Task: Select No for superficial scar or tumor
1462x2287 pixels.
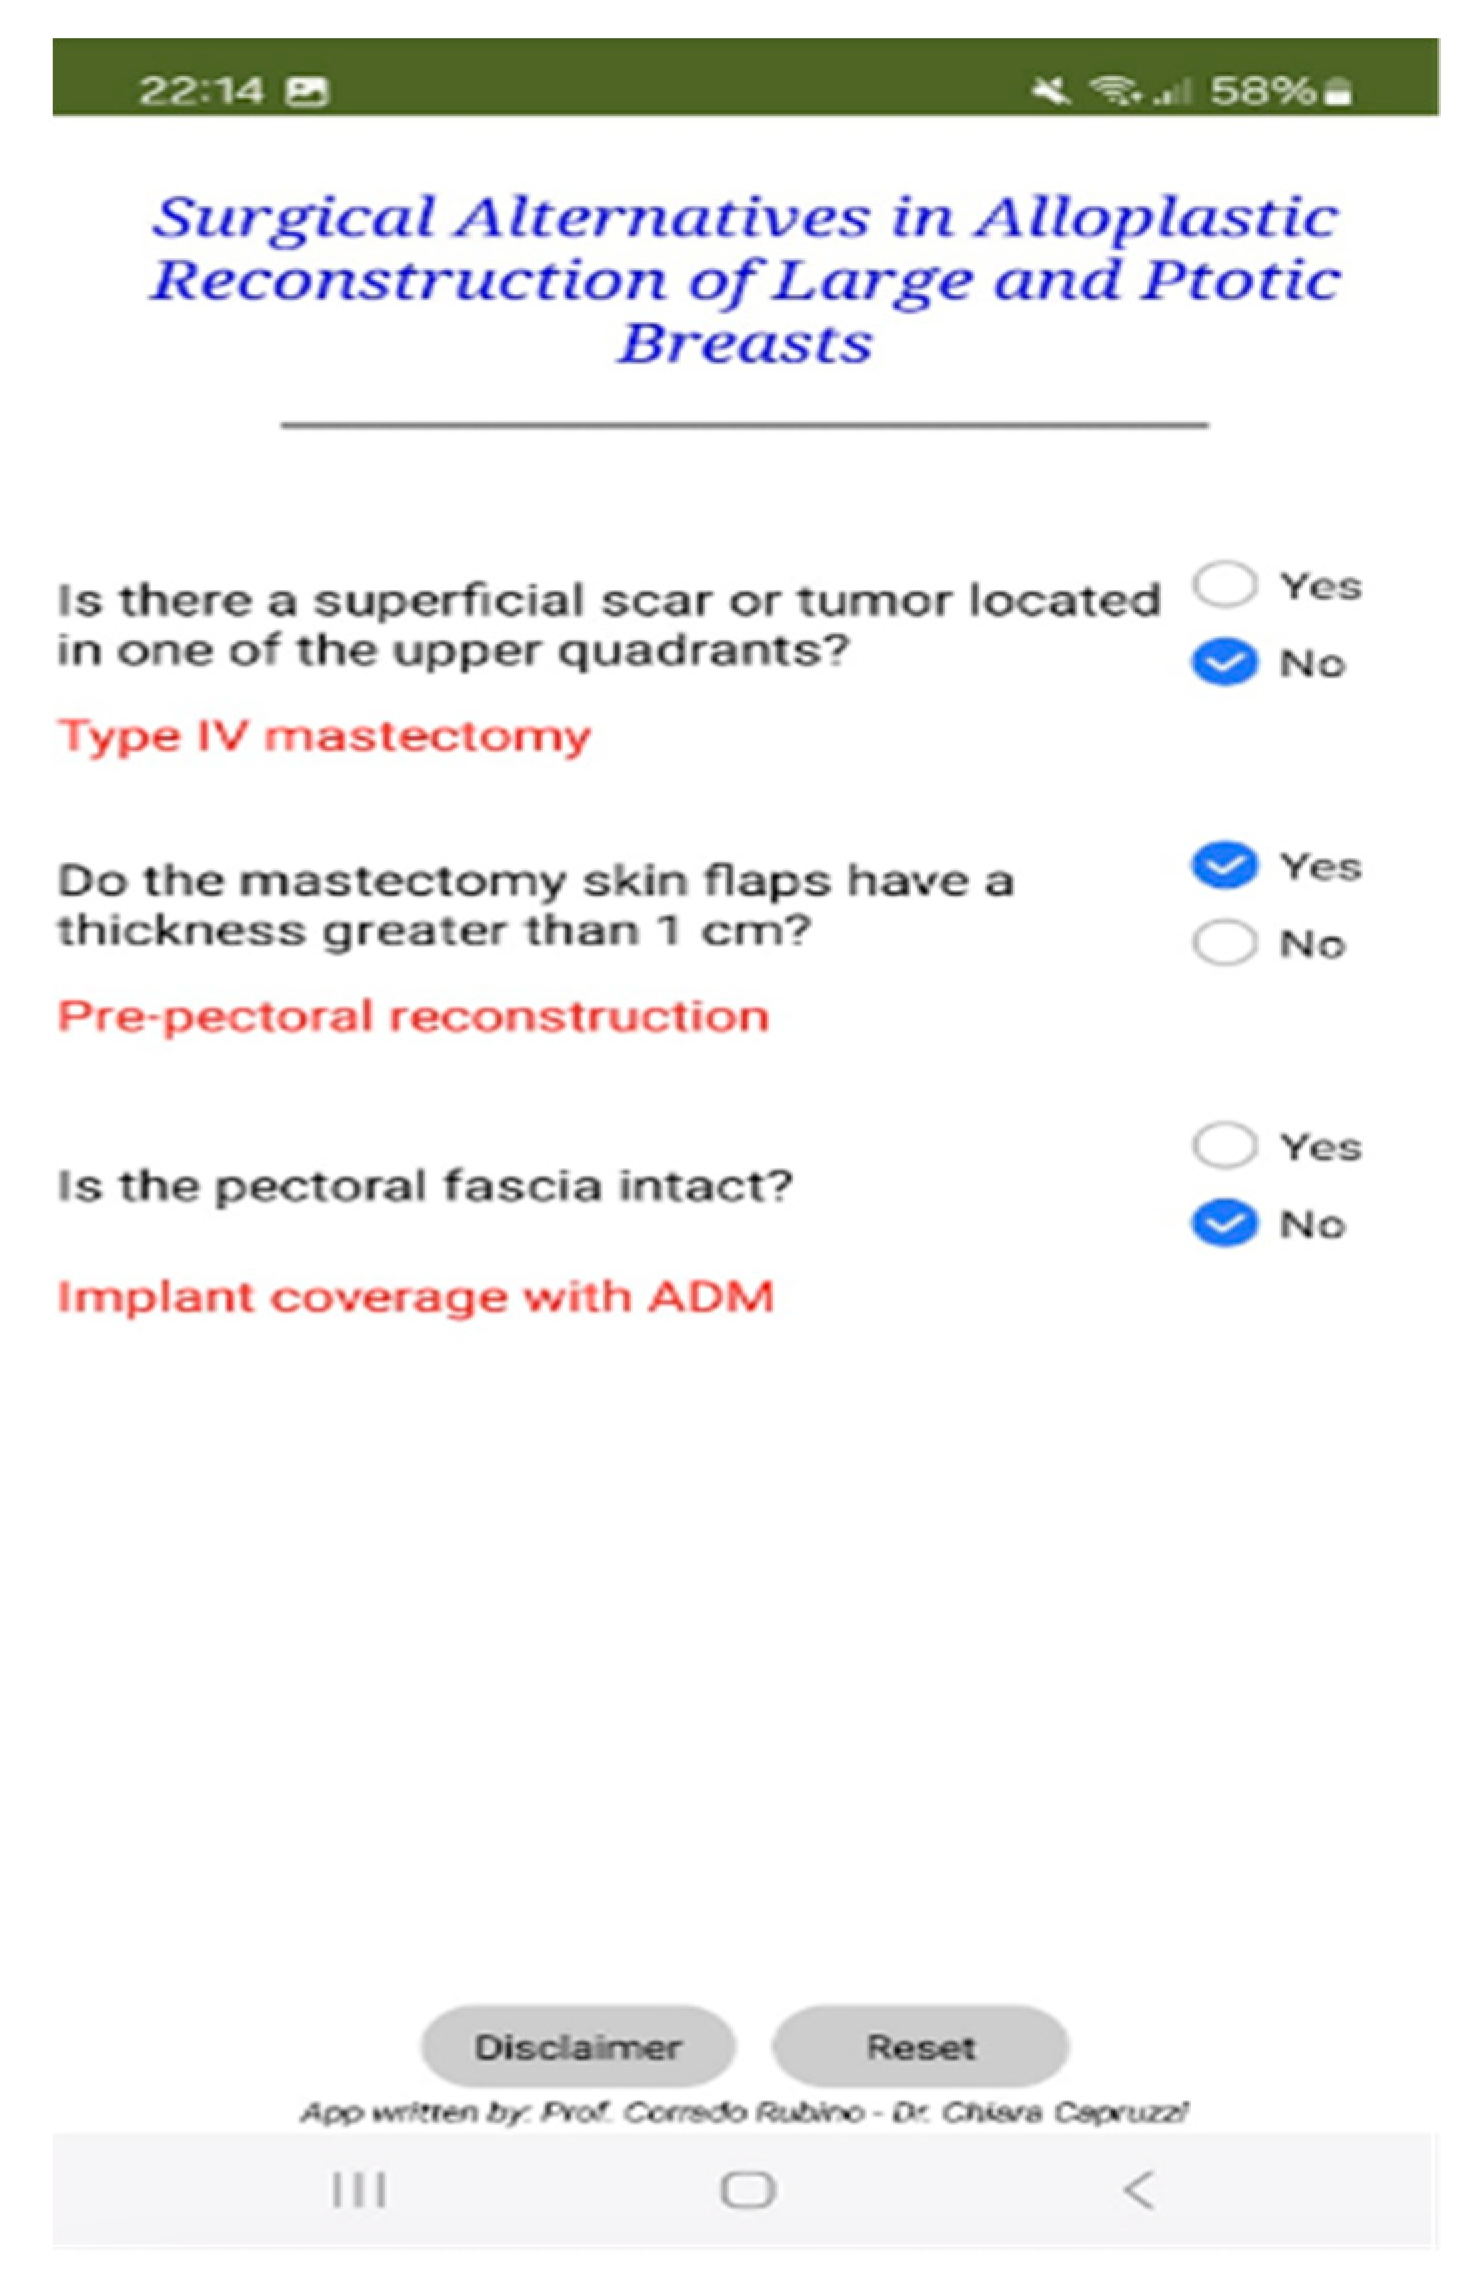Action: pos(1224,662)
